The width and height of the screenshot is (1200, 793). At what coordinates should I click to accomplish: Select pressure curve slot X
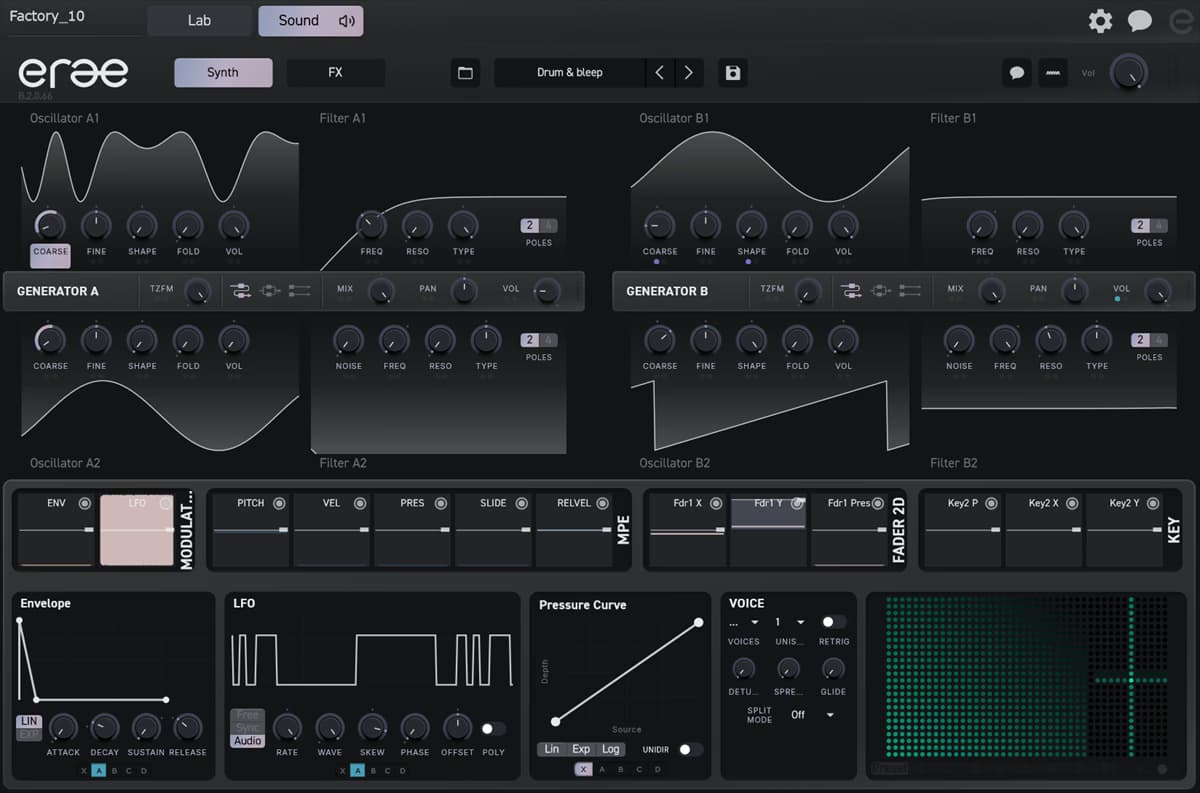tap(583, 769)
